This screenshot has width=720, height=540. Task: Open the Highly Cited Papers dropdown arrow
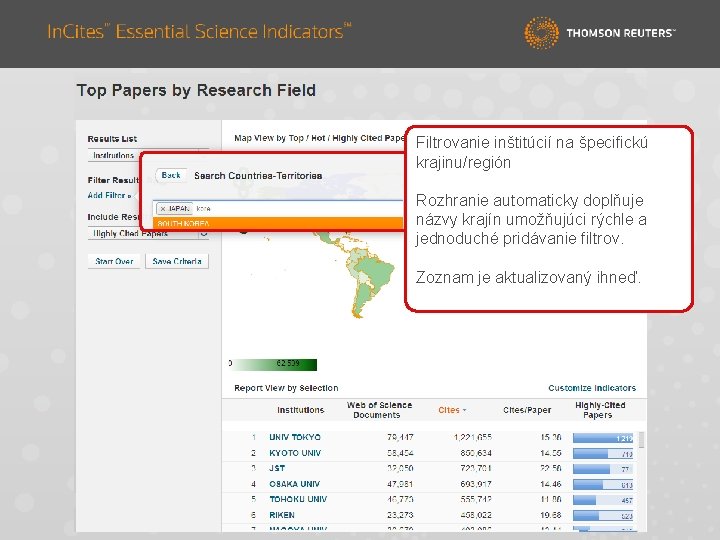[x=204, y=234]
